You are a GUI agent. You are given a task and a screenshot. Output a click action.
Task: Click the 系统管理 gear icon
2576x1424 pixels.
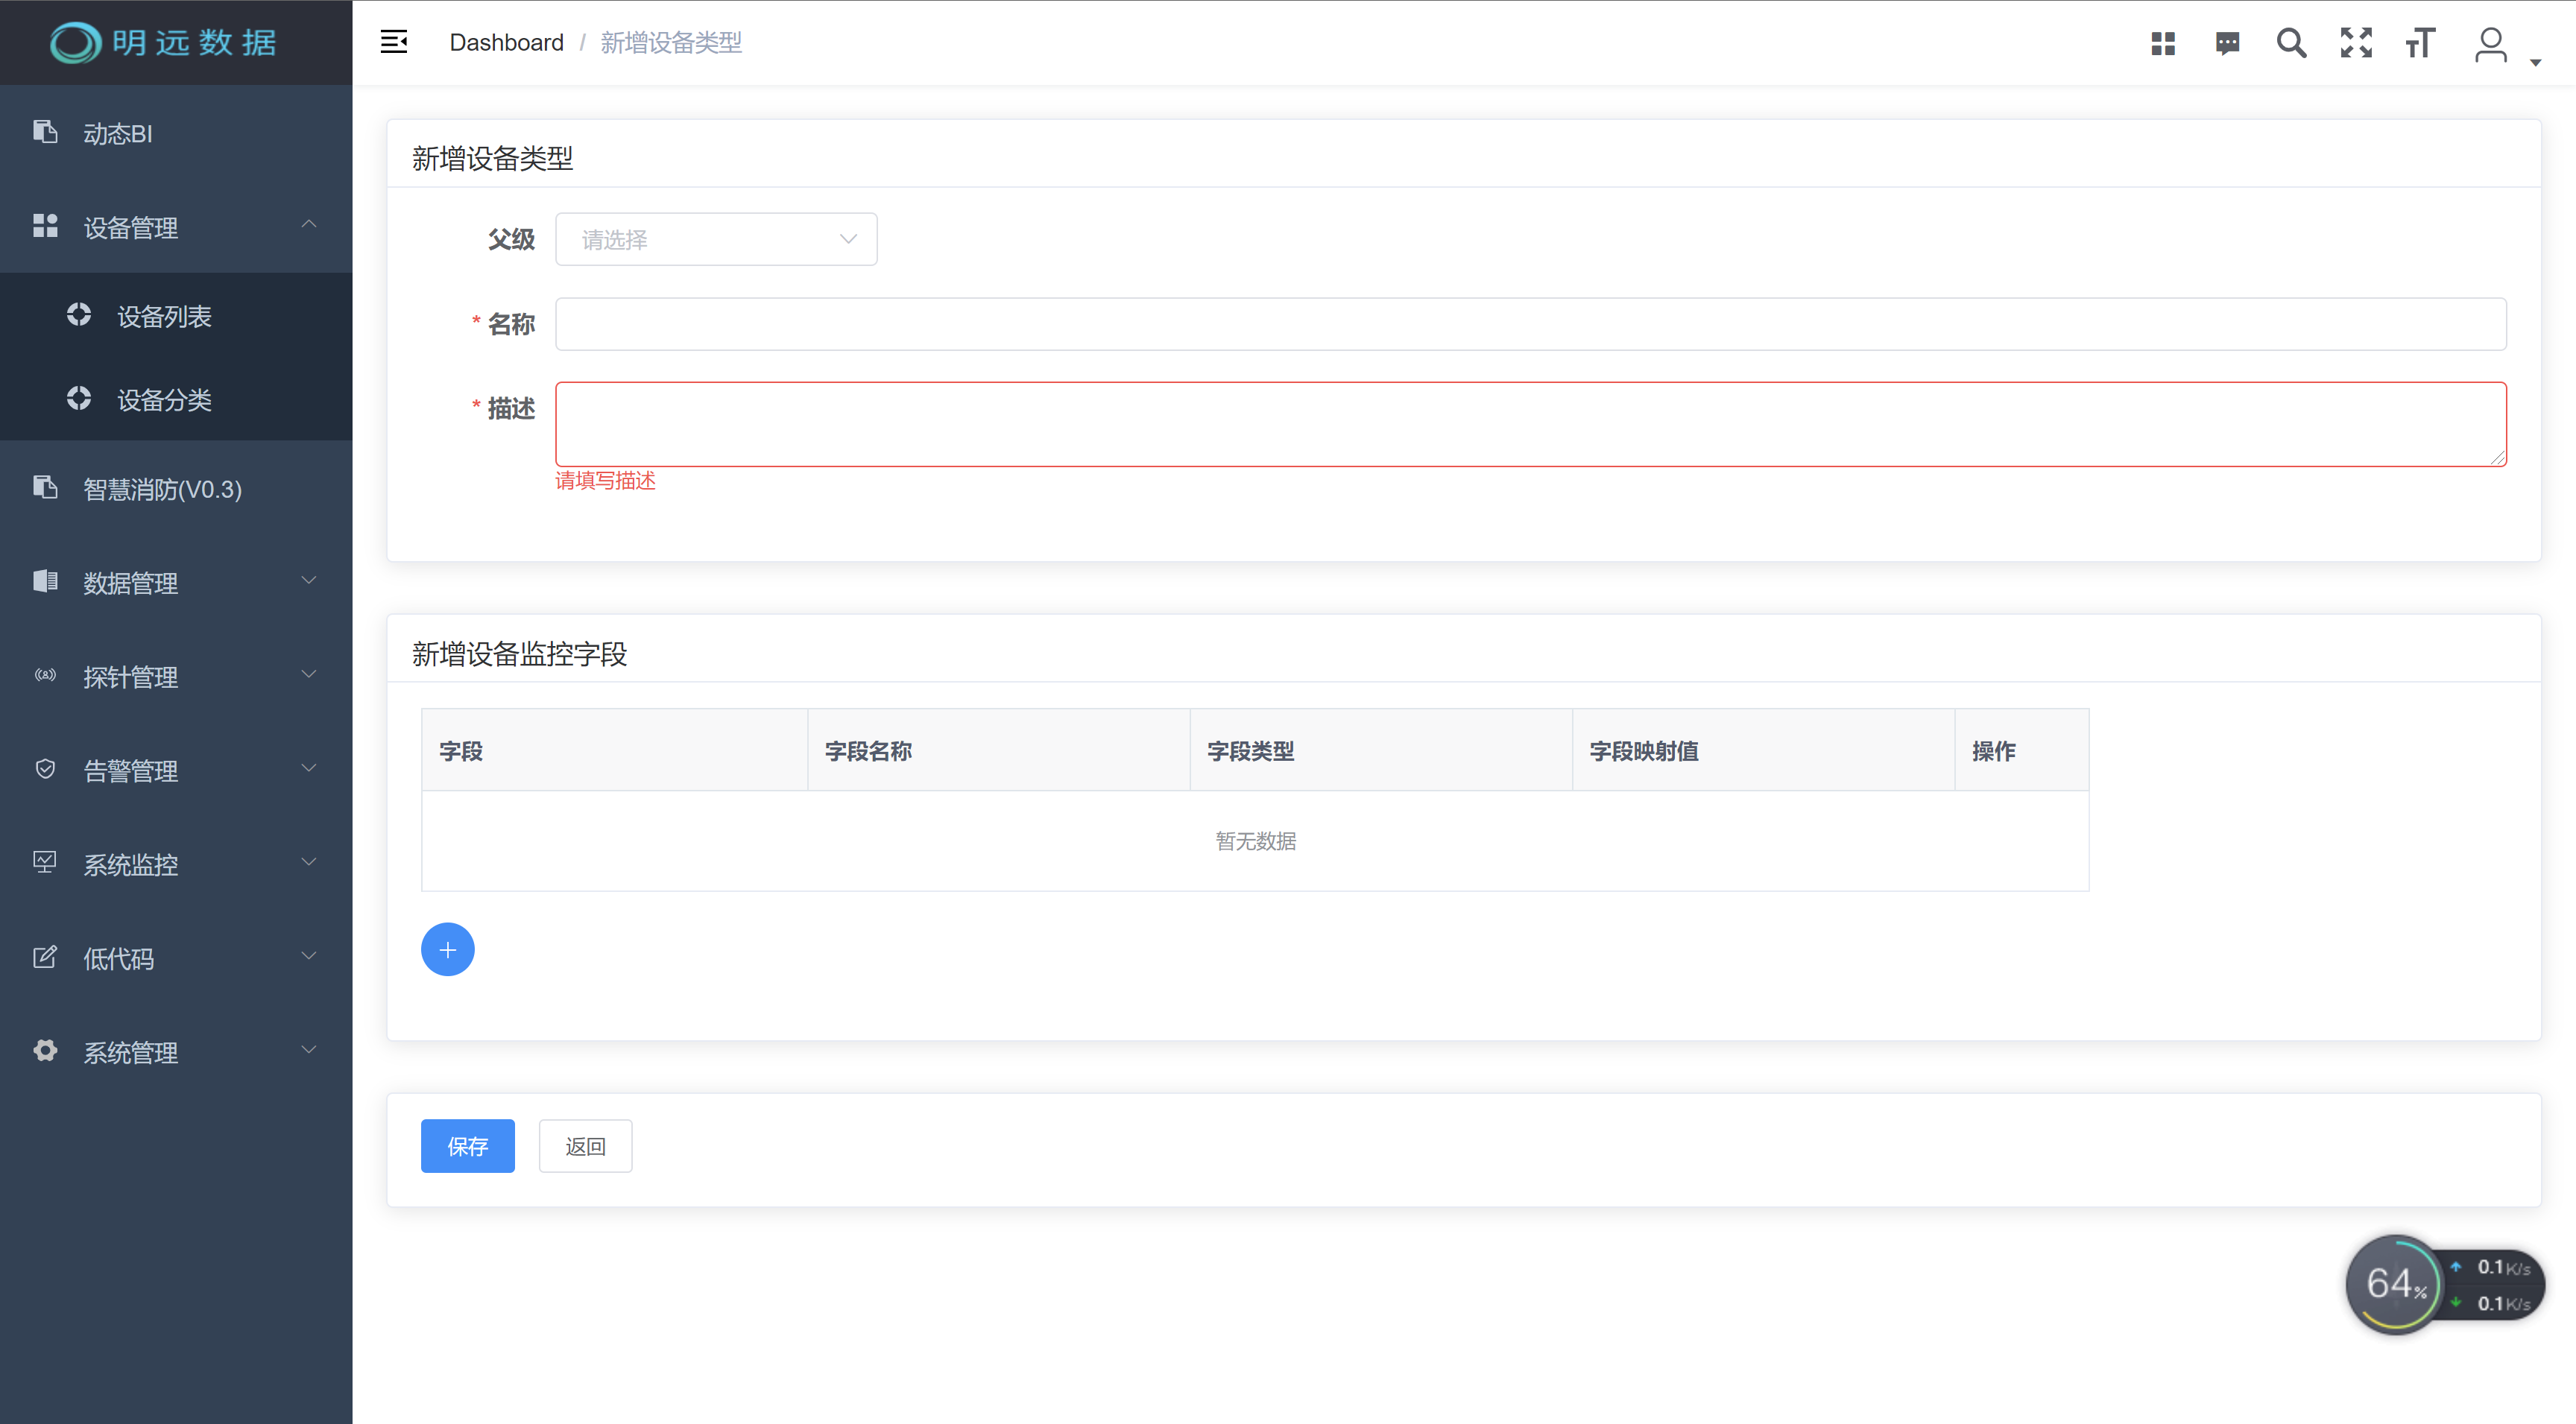point(45,1051)
